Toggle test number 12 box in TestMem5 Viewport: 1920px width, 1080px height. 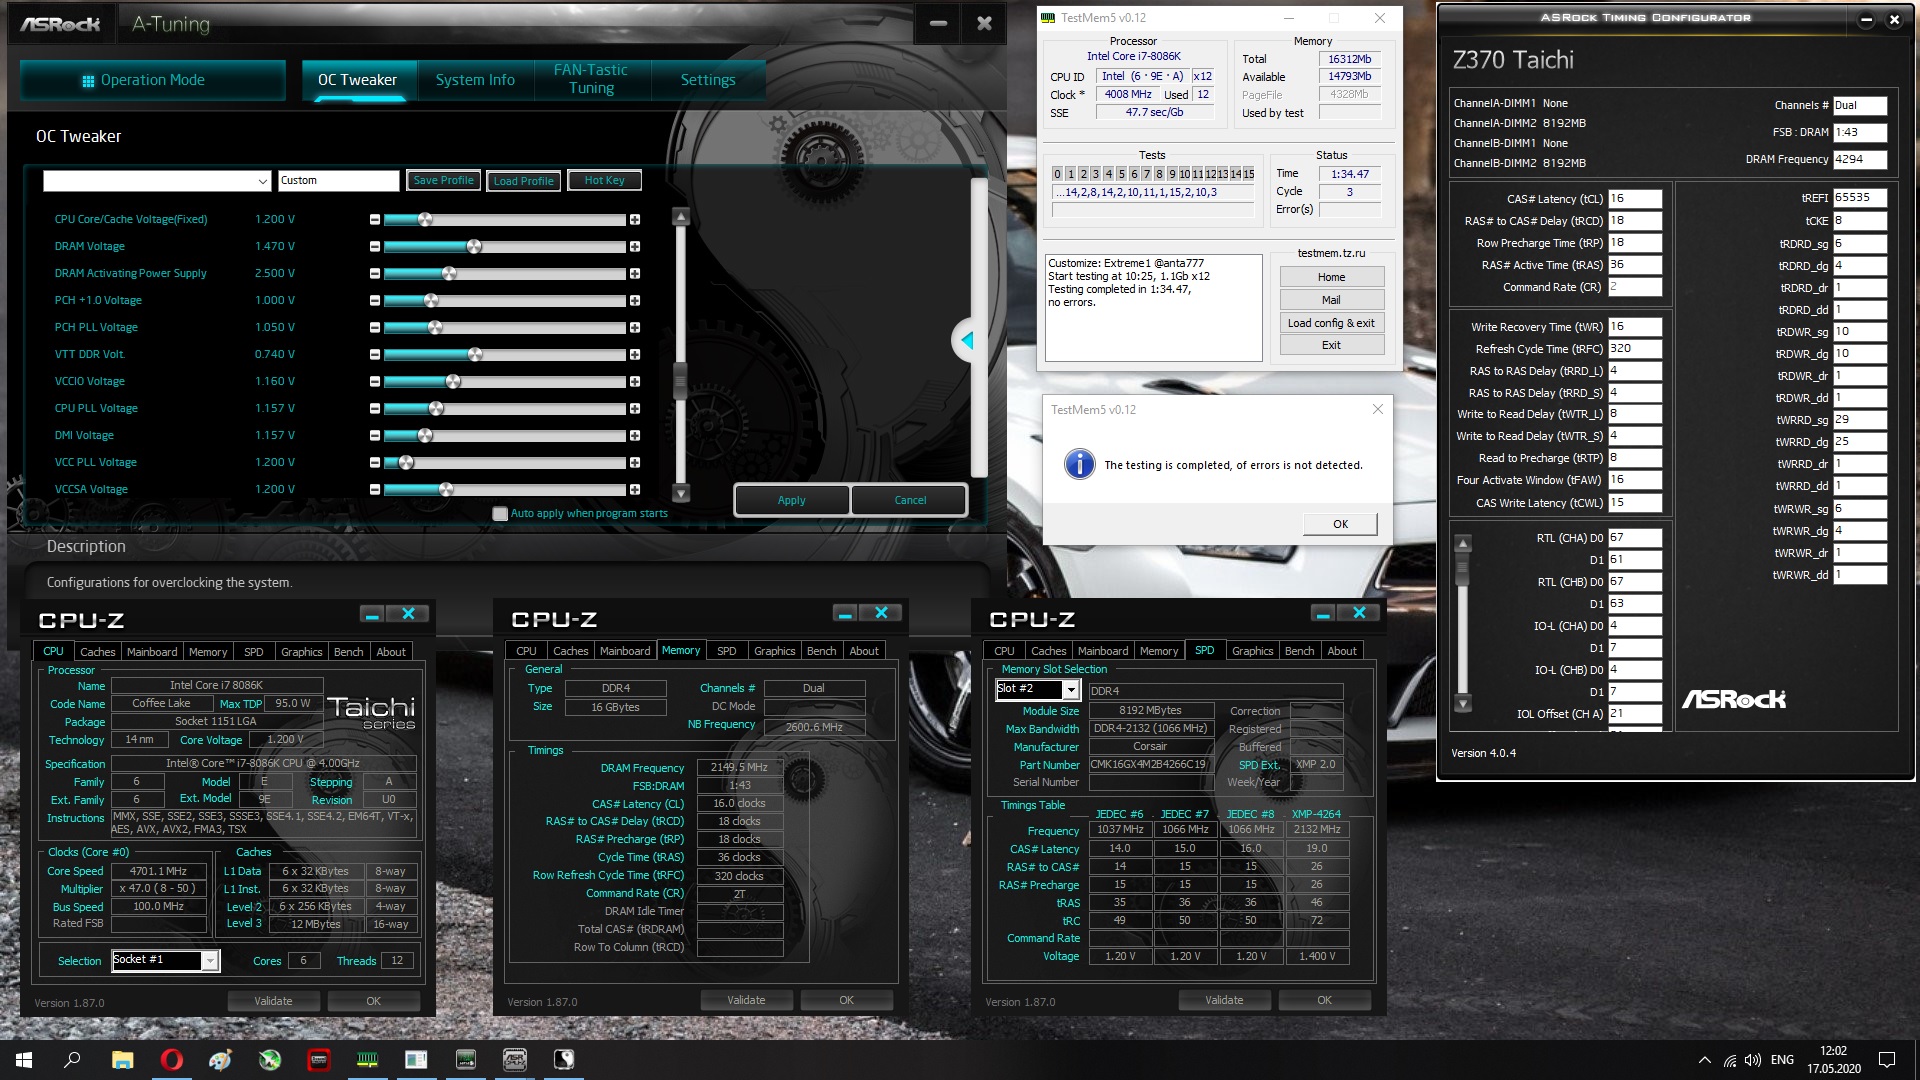(1210, 174)
